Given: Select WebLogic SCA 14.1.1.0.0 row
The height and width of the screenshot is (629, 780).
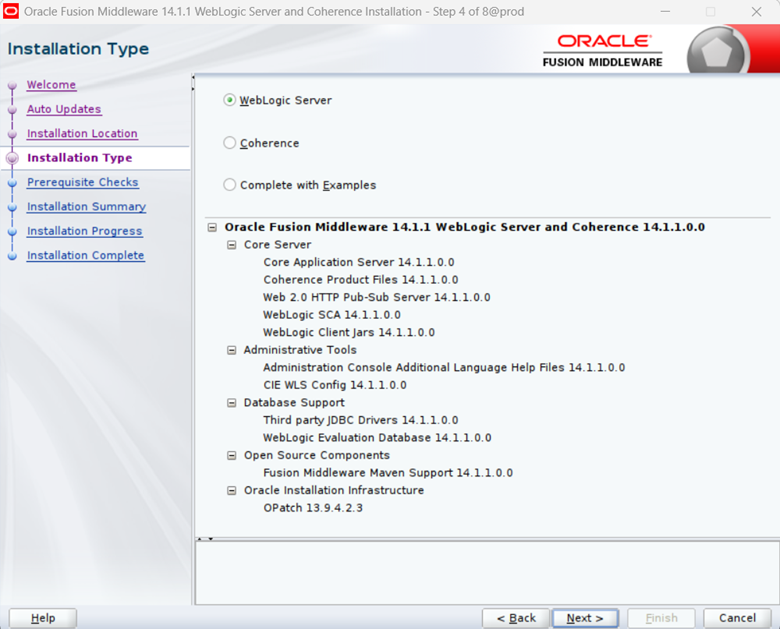Looking at the screenshot, I should pyautogui.click(x=332, y=315).
